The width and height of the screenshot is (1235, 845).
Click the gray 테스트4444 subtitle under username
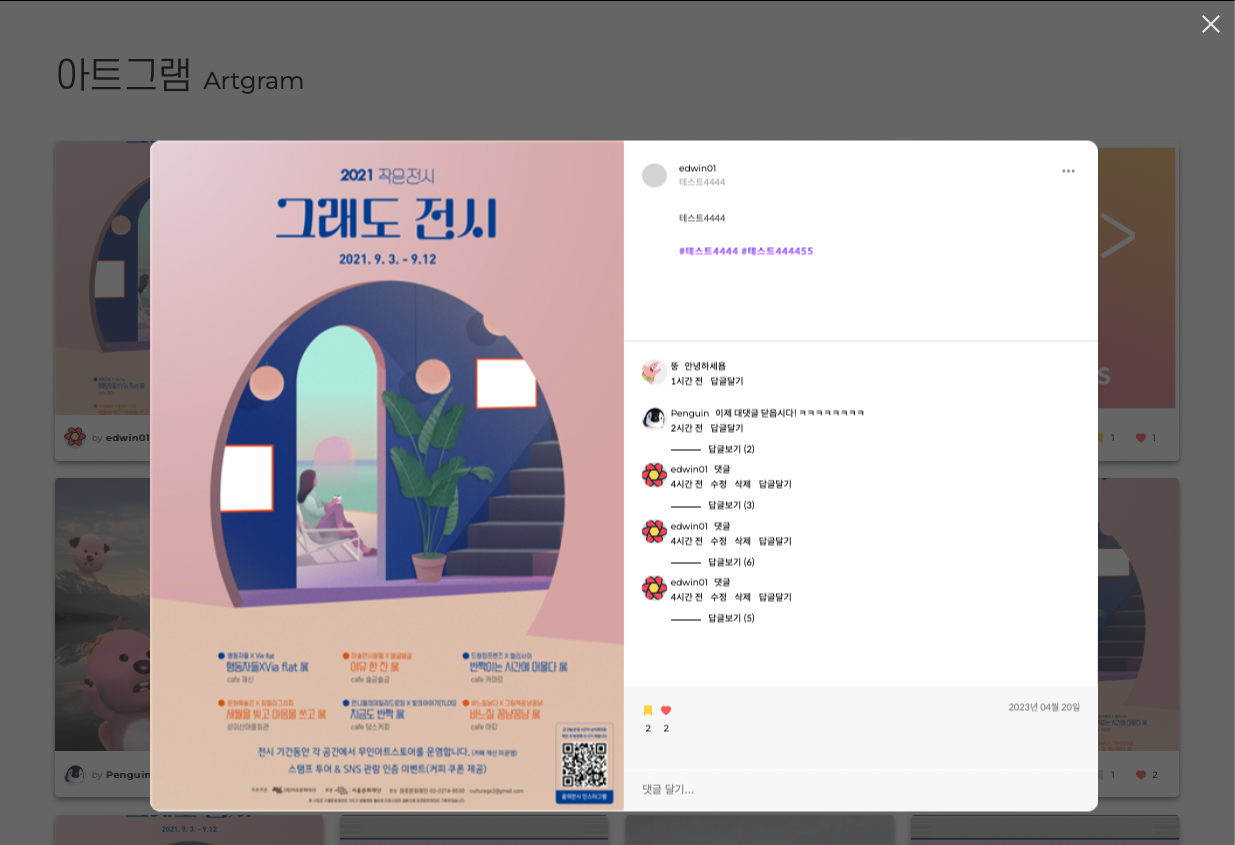coord(702,182)
